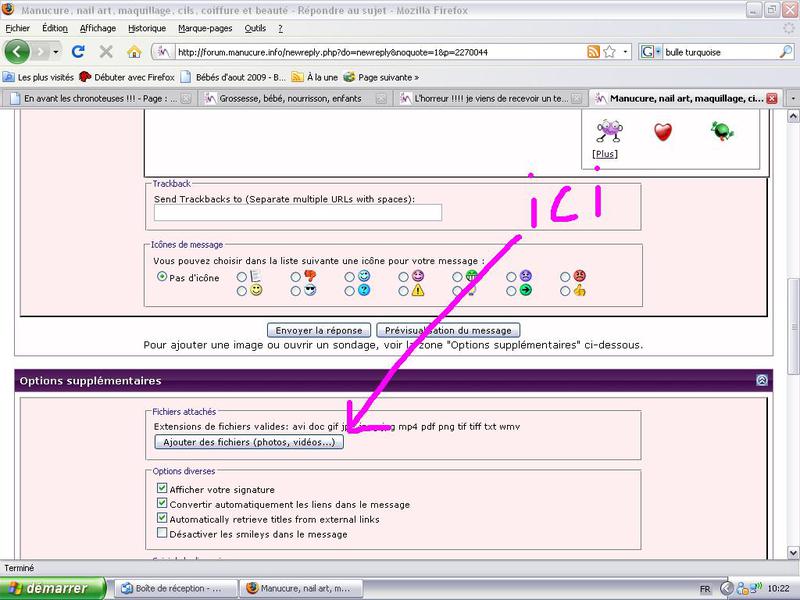Uncheck Convertir automatiquement les liens

[163, 504]
